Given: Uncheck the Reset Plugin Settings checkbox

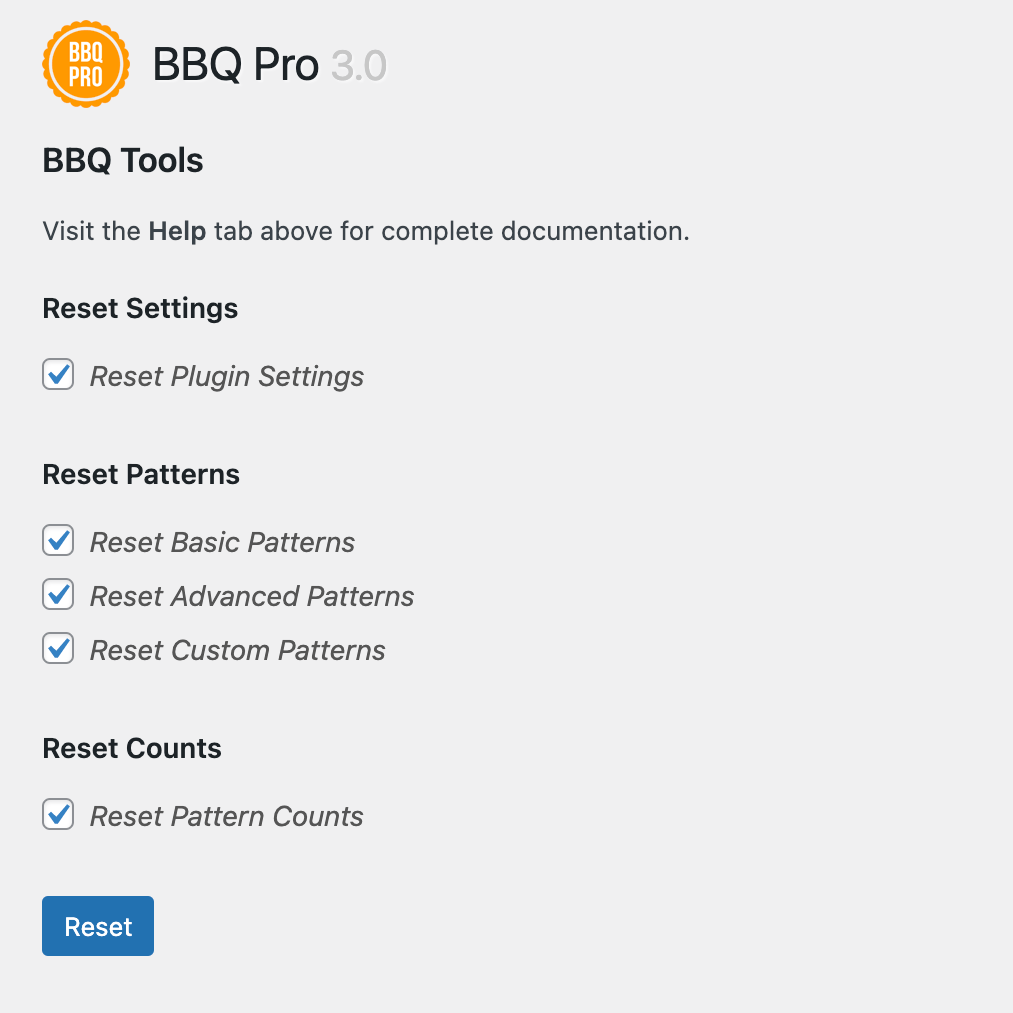Looking at the screenshot, I should point(58,375).
